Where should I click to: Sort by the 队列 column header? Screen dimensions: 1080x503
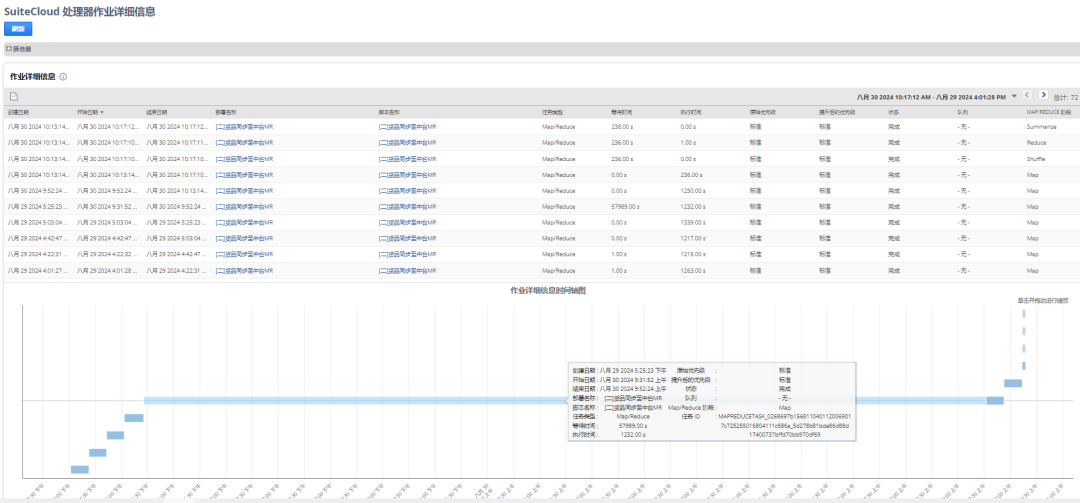[963, 112]
